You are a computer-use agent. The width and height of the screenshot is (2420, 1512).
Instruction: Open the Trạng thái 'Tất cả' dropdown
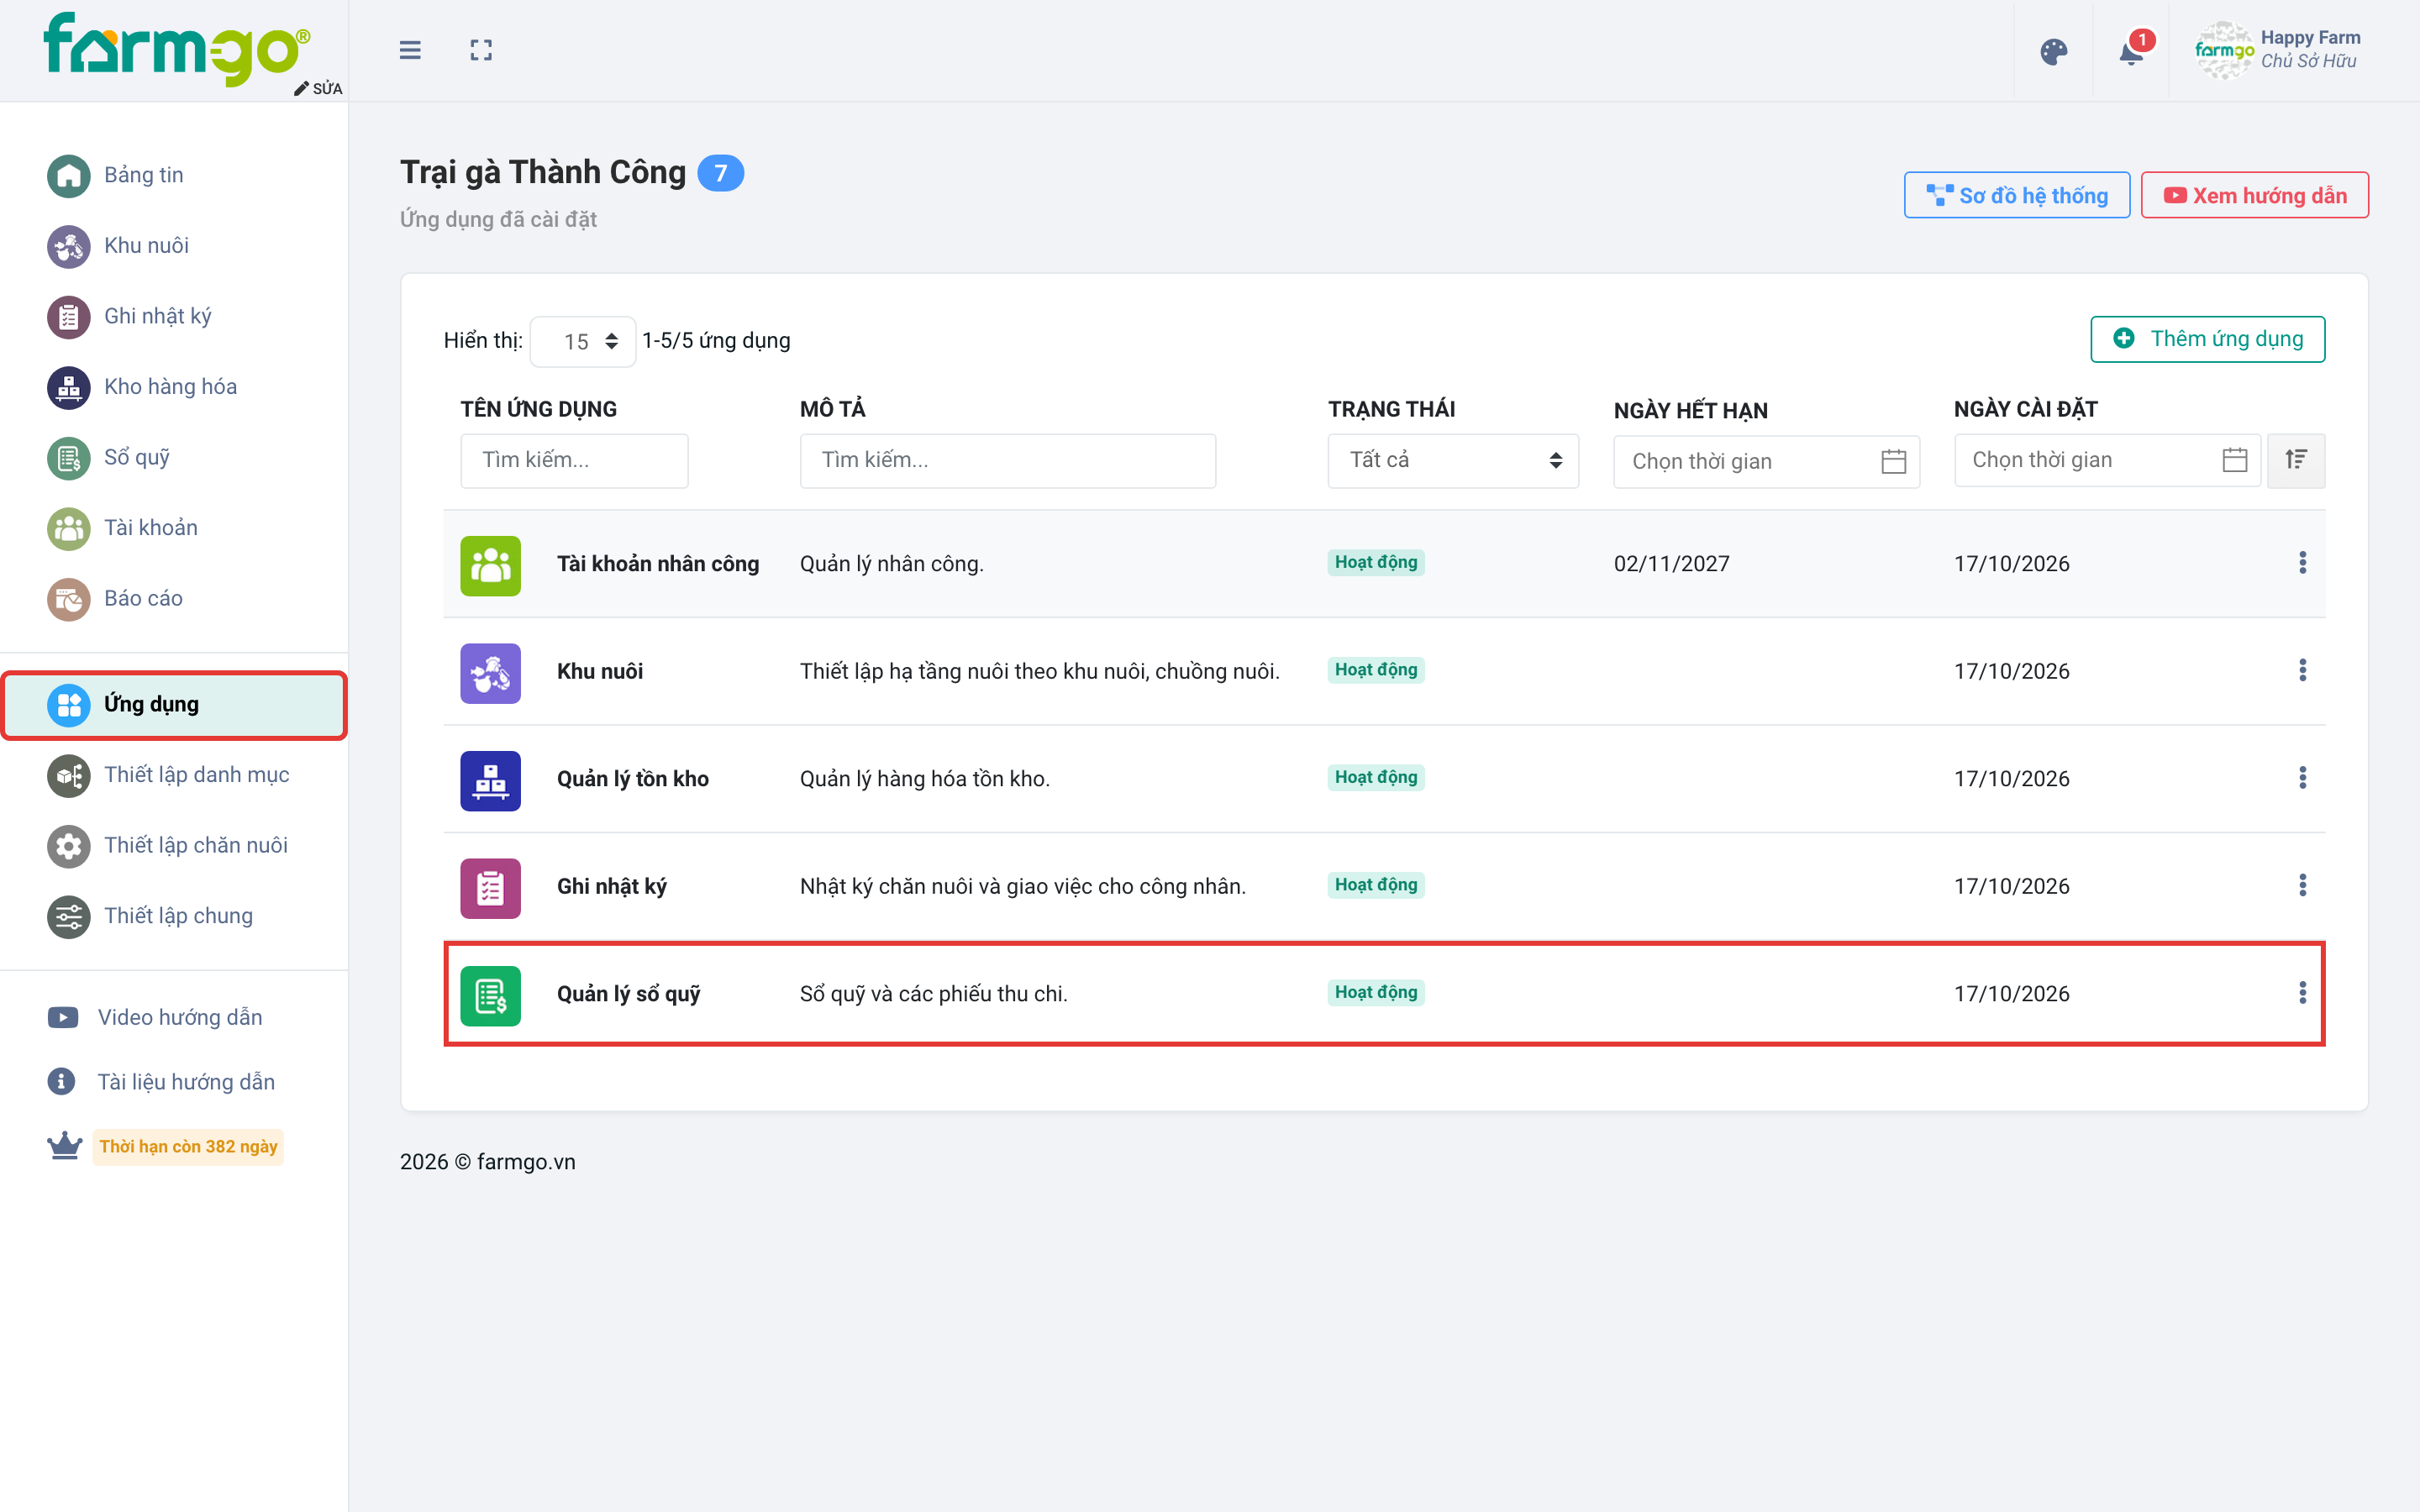[1453, 460]
